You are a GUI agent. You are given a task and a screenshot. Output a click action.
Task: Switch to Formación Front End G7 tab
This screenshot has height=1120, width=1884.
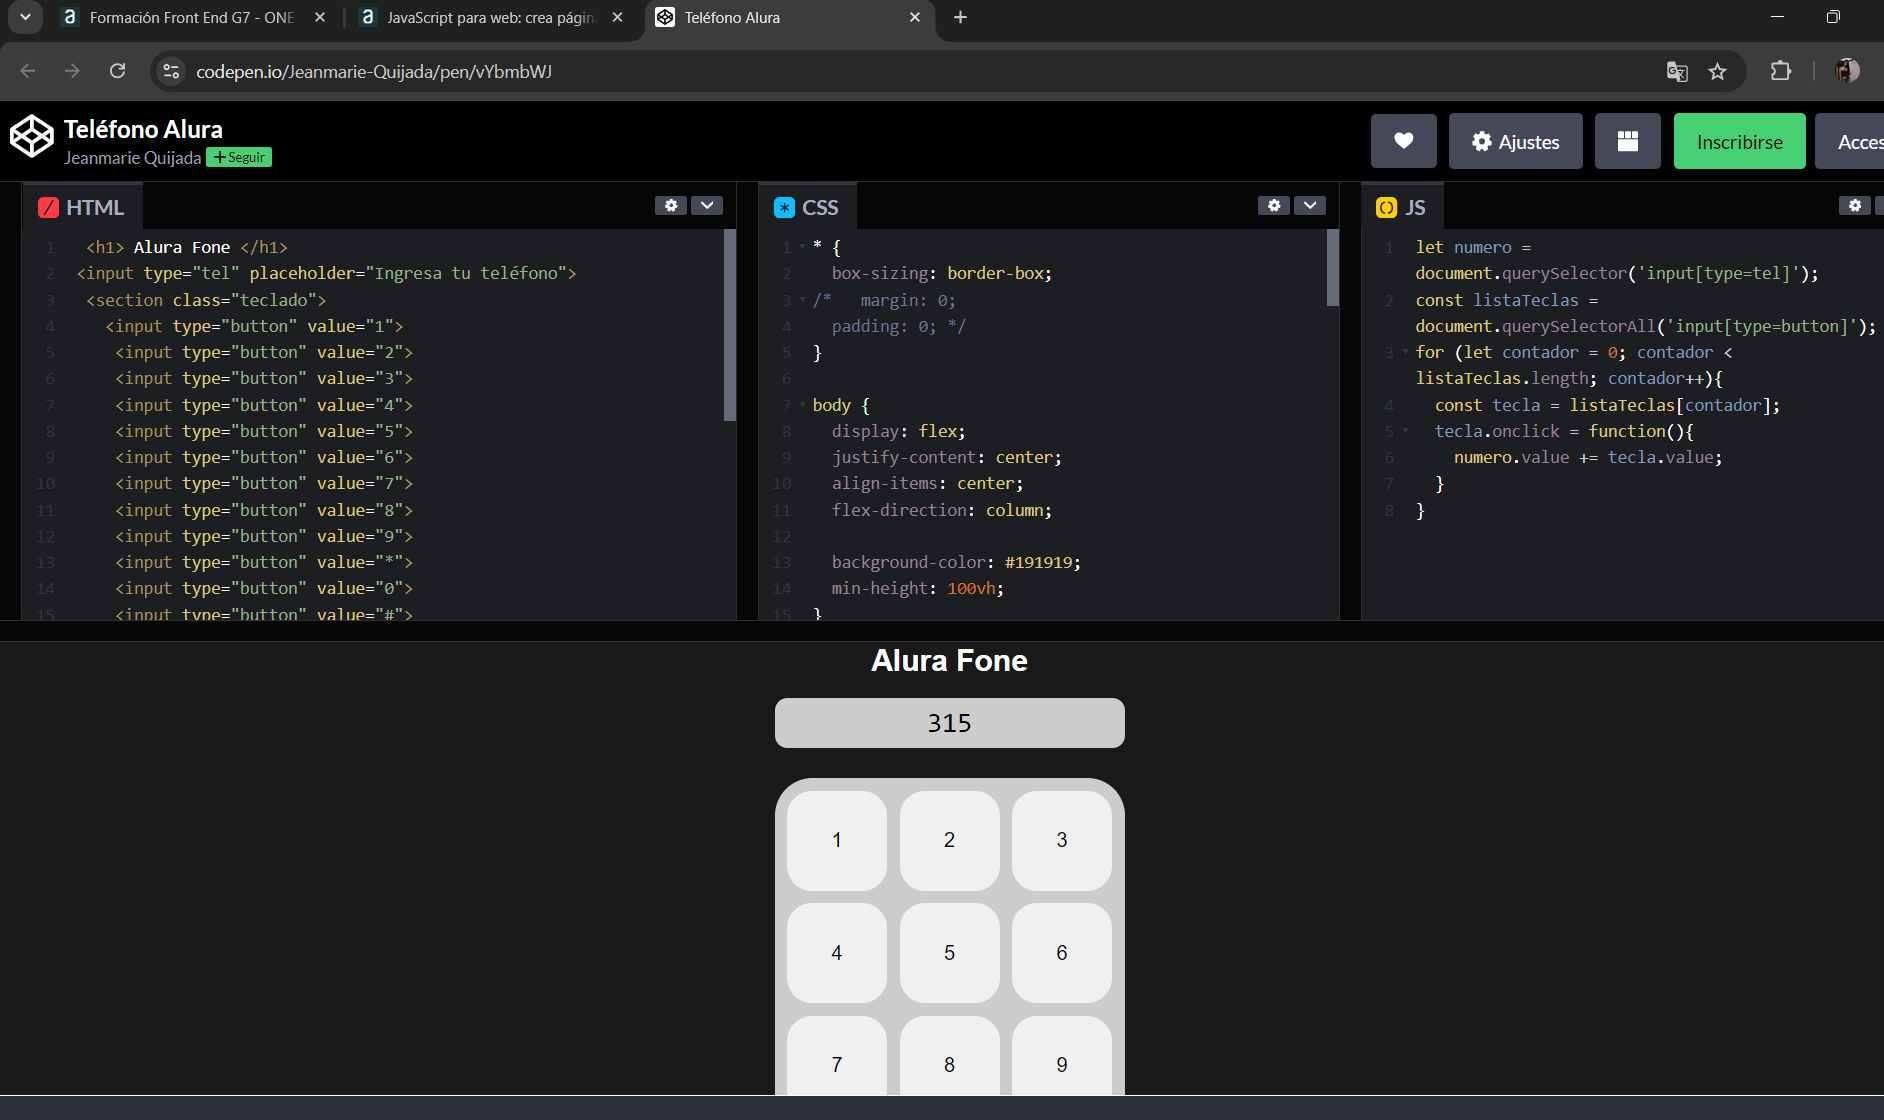[x=191, y=17]
